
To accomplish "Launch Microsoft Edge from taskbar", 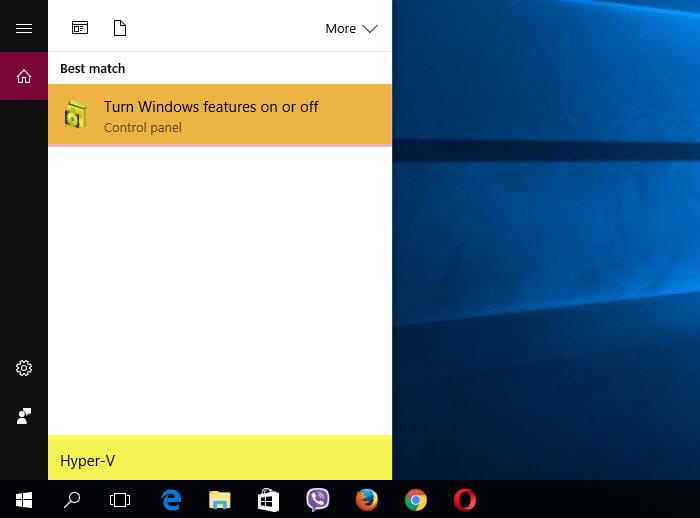I will pyautogui.click(x=171, y=500).
